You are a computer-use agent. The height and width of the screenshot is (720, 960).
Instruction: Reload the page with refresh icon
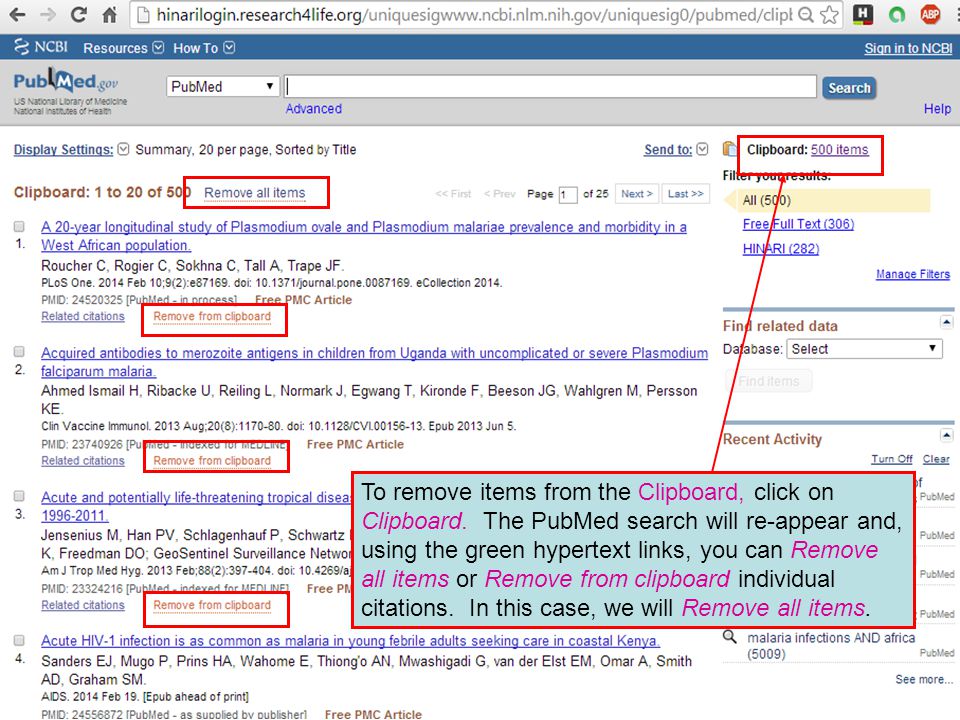coord(78,14)
